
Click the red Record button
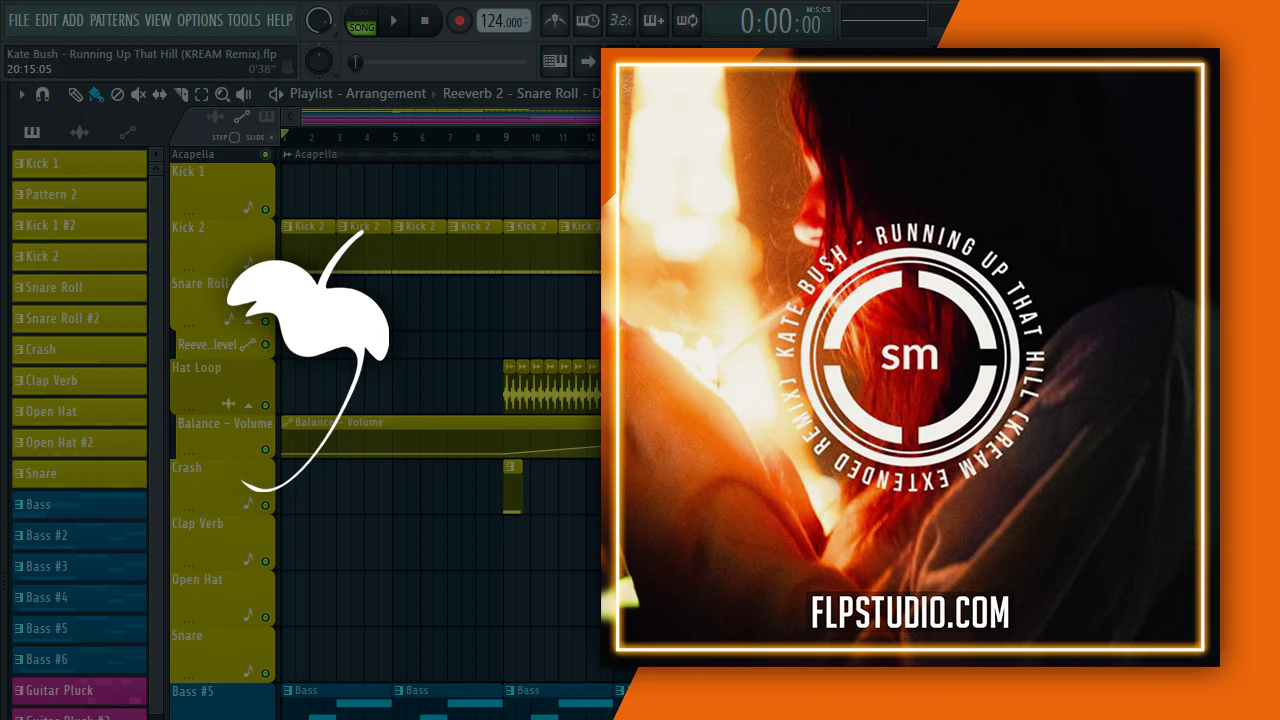click(459, 20)
